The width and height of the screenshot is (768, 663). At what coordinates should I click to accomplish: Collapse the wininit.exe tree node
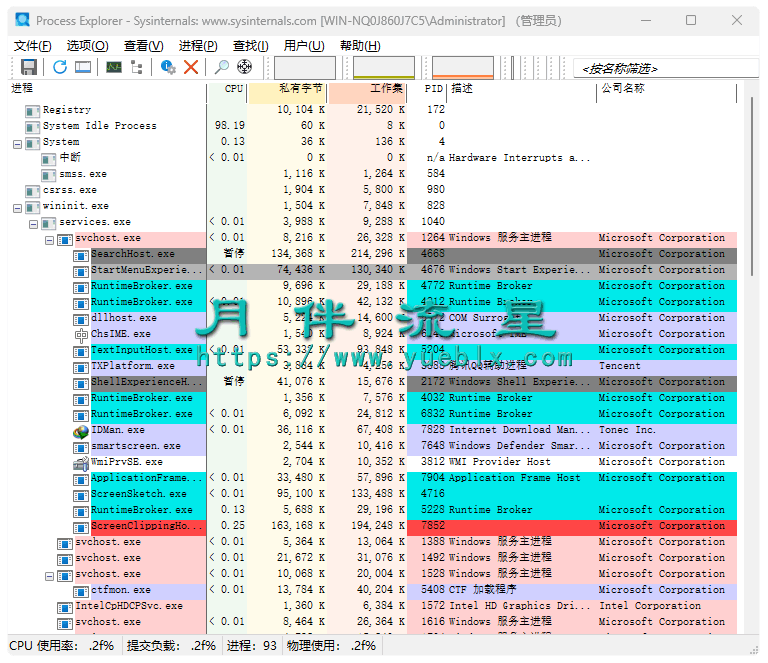click(18, 209)
